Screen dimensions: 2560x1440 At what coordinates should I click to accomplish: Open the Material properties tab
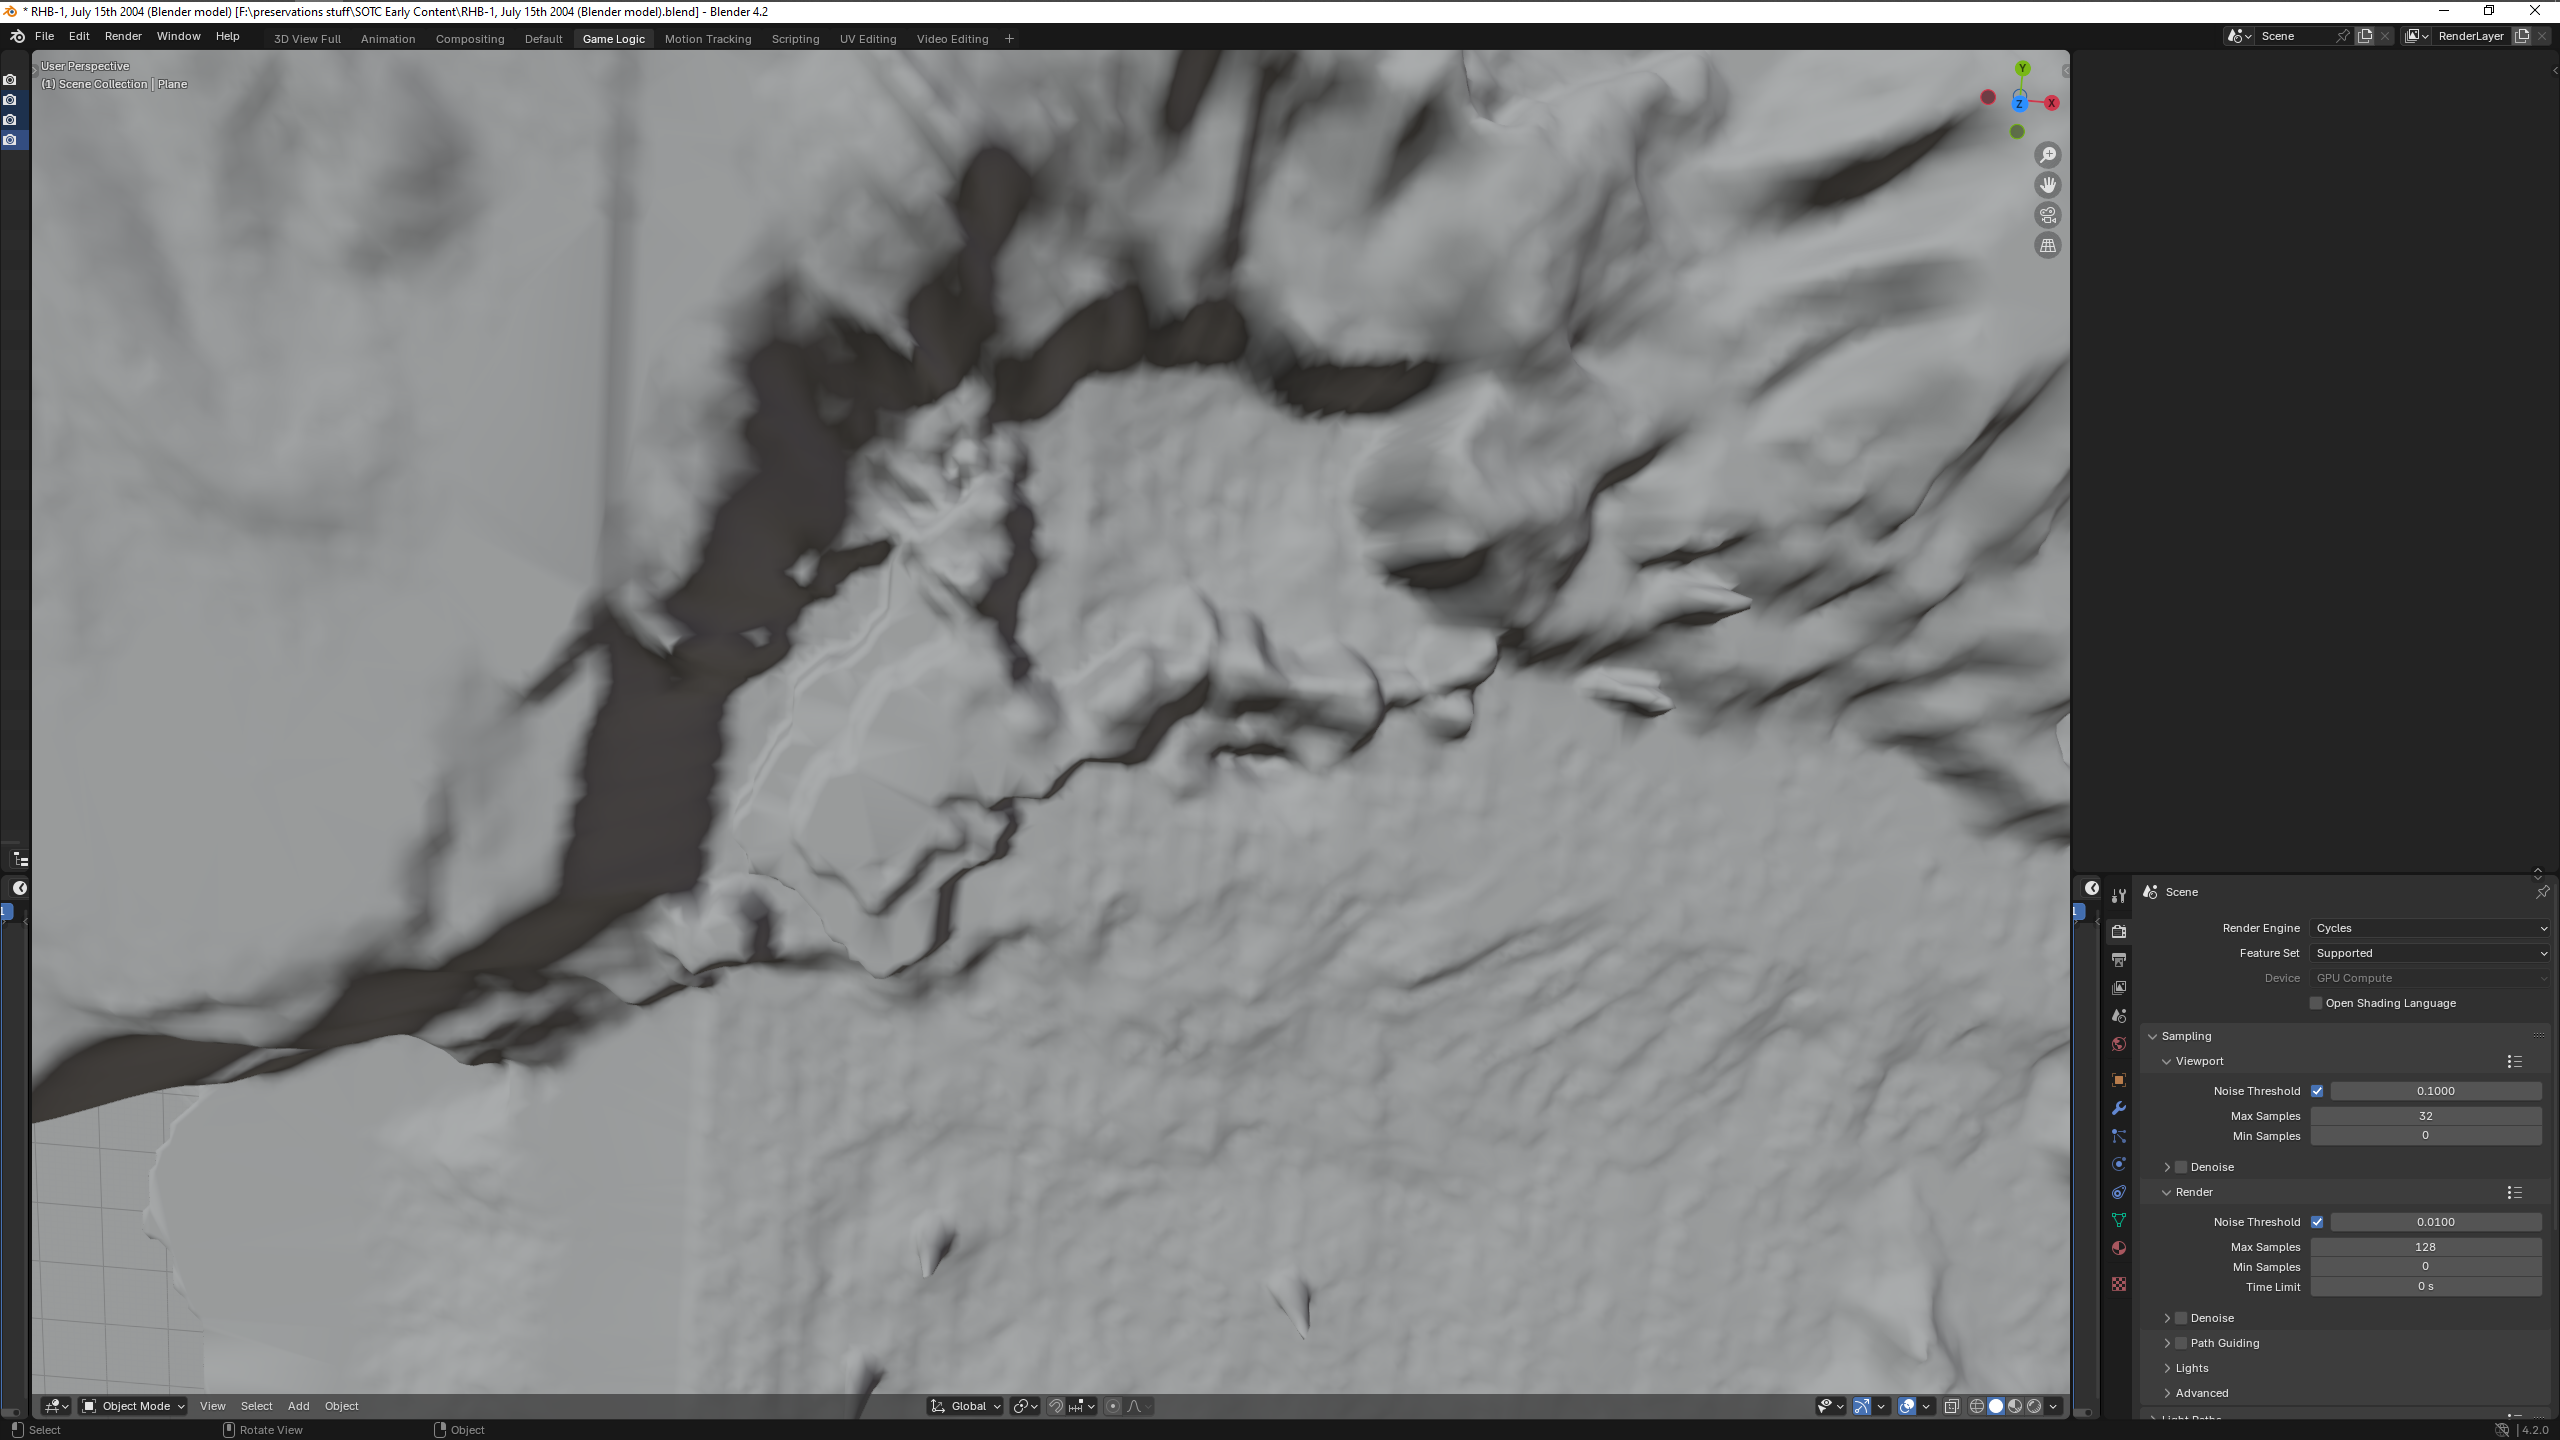(2118, 1248)
